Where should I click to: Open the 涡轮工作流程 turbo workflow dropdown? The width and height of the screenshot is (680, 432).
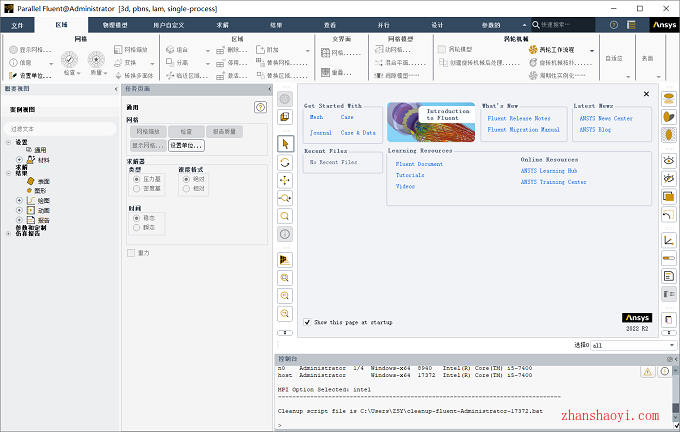(x=592, y=50)
